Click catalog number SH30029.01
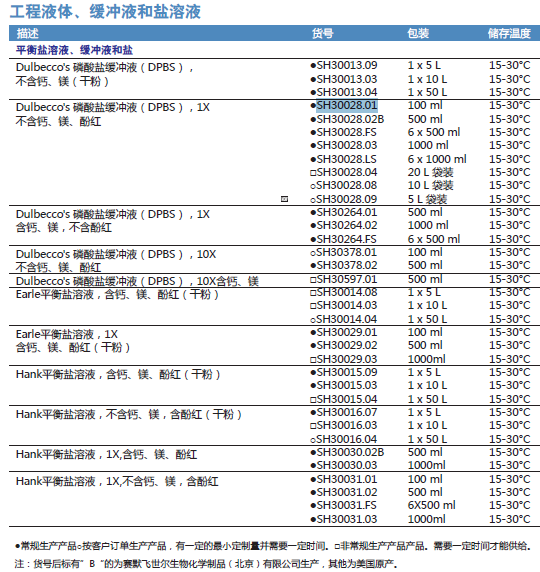This screenshot has height=572, width=540. coord(347,332)
